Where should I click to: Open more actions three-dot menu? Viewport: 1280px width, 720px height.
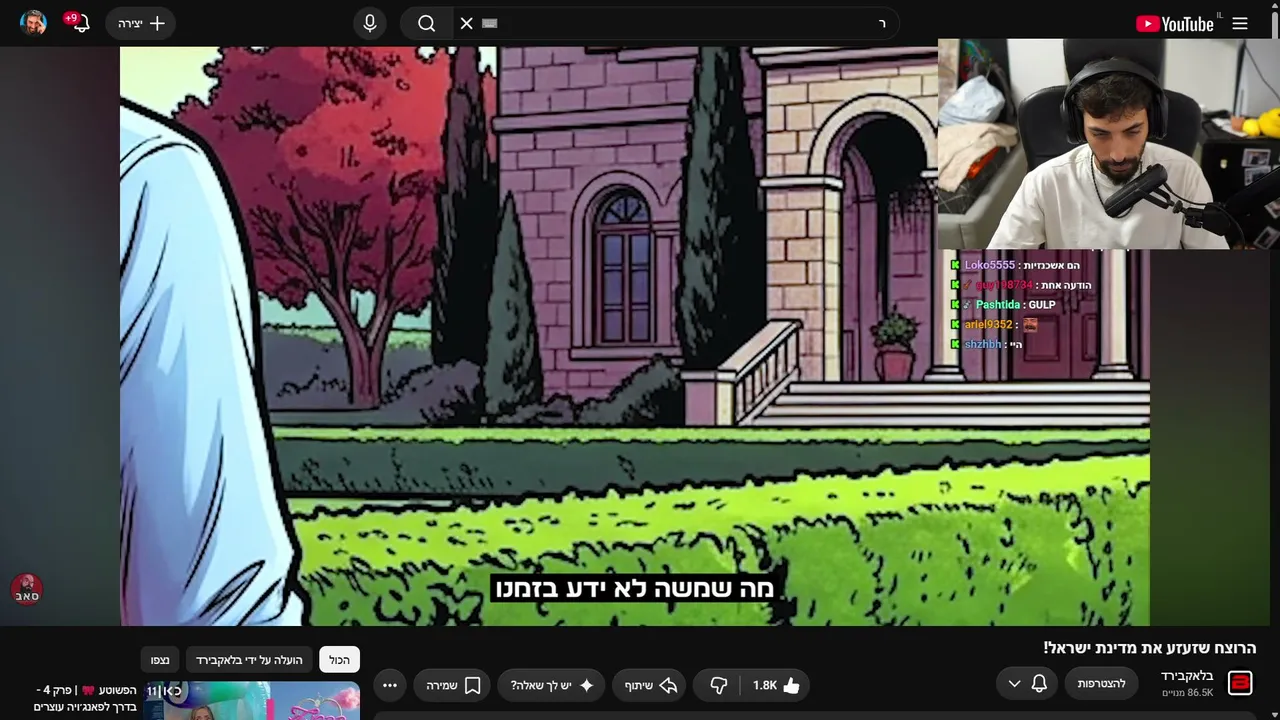tap(390, 685)
